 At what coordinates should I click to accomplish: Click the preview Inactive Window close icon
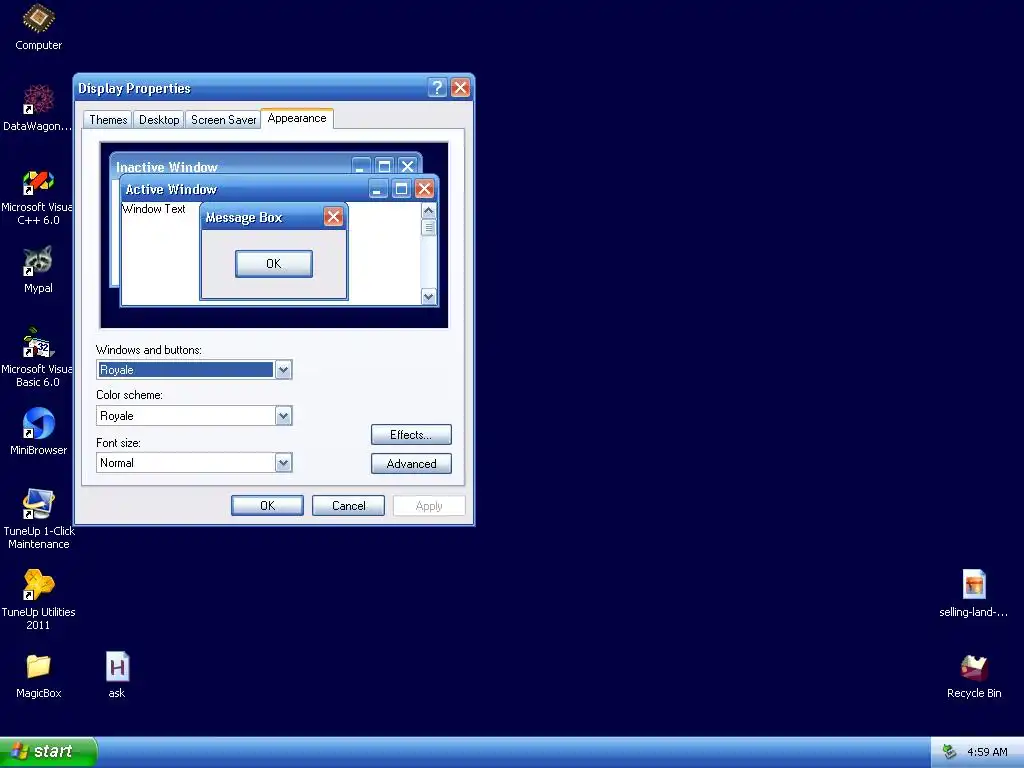coord(408,166)
